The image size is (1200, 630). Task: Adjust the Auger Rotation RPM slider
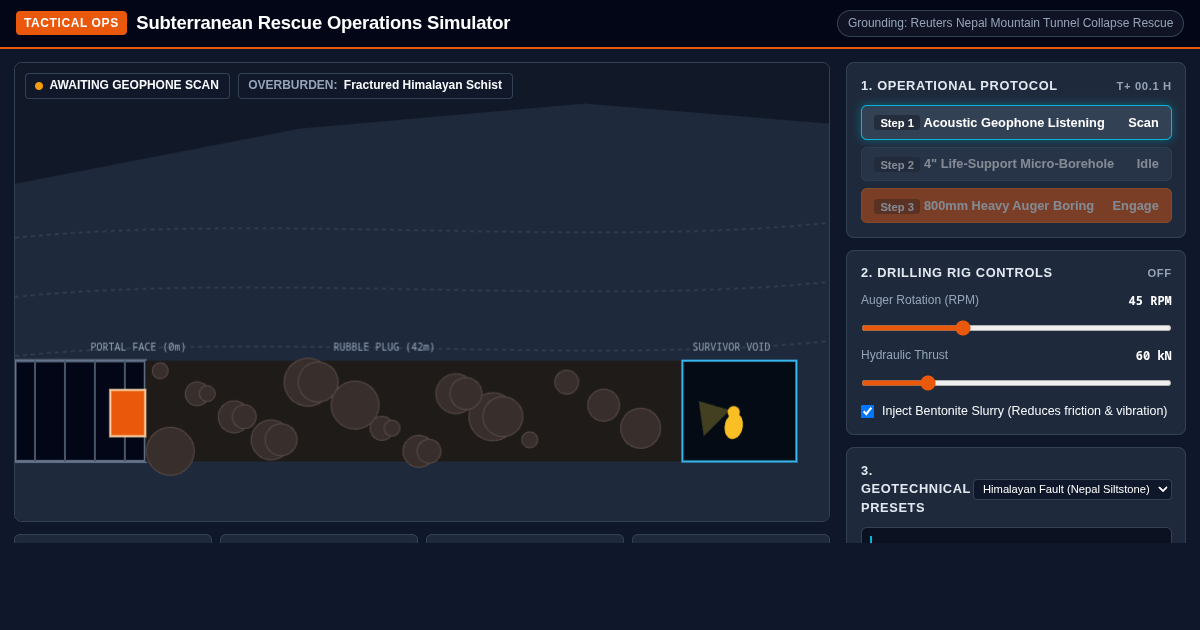1016,328
